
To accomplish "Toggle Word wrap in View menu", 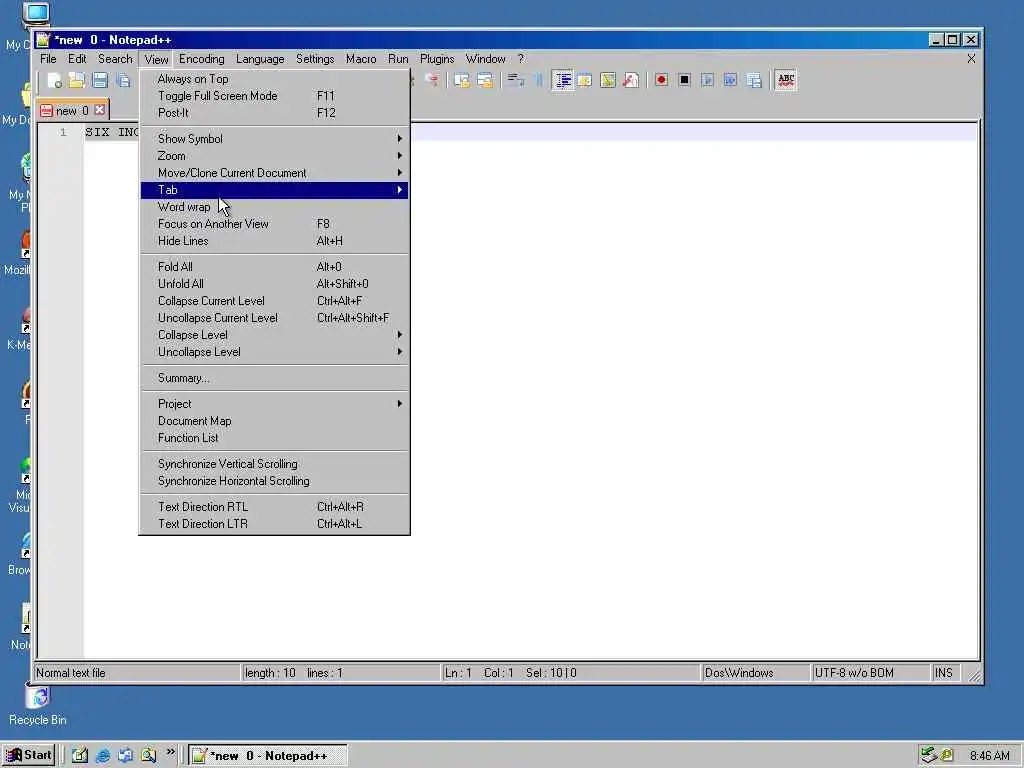I will coord(275,207).
